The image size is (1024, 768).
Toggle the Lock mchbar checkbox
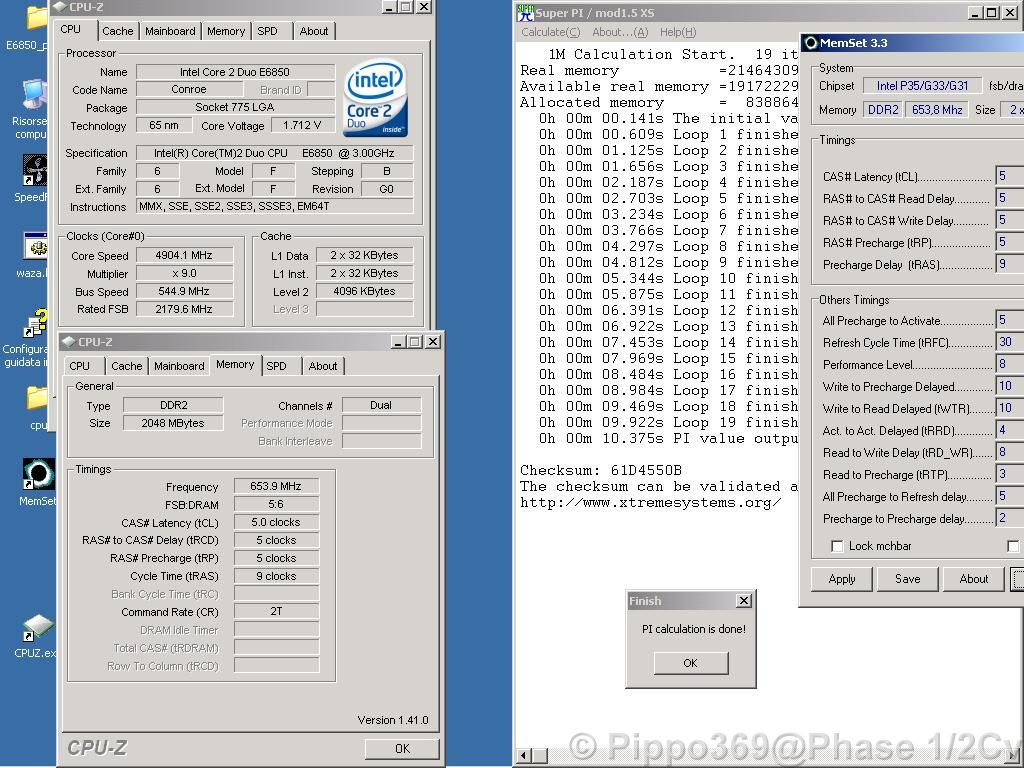[837, 546]
